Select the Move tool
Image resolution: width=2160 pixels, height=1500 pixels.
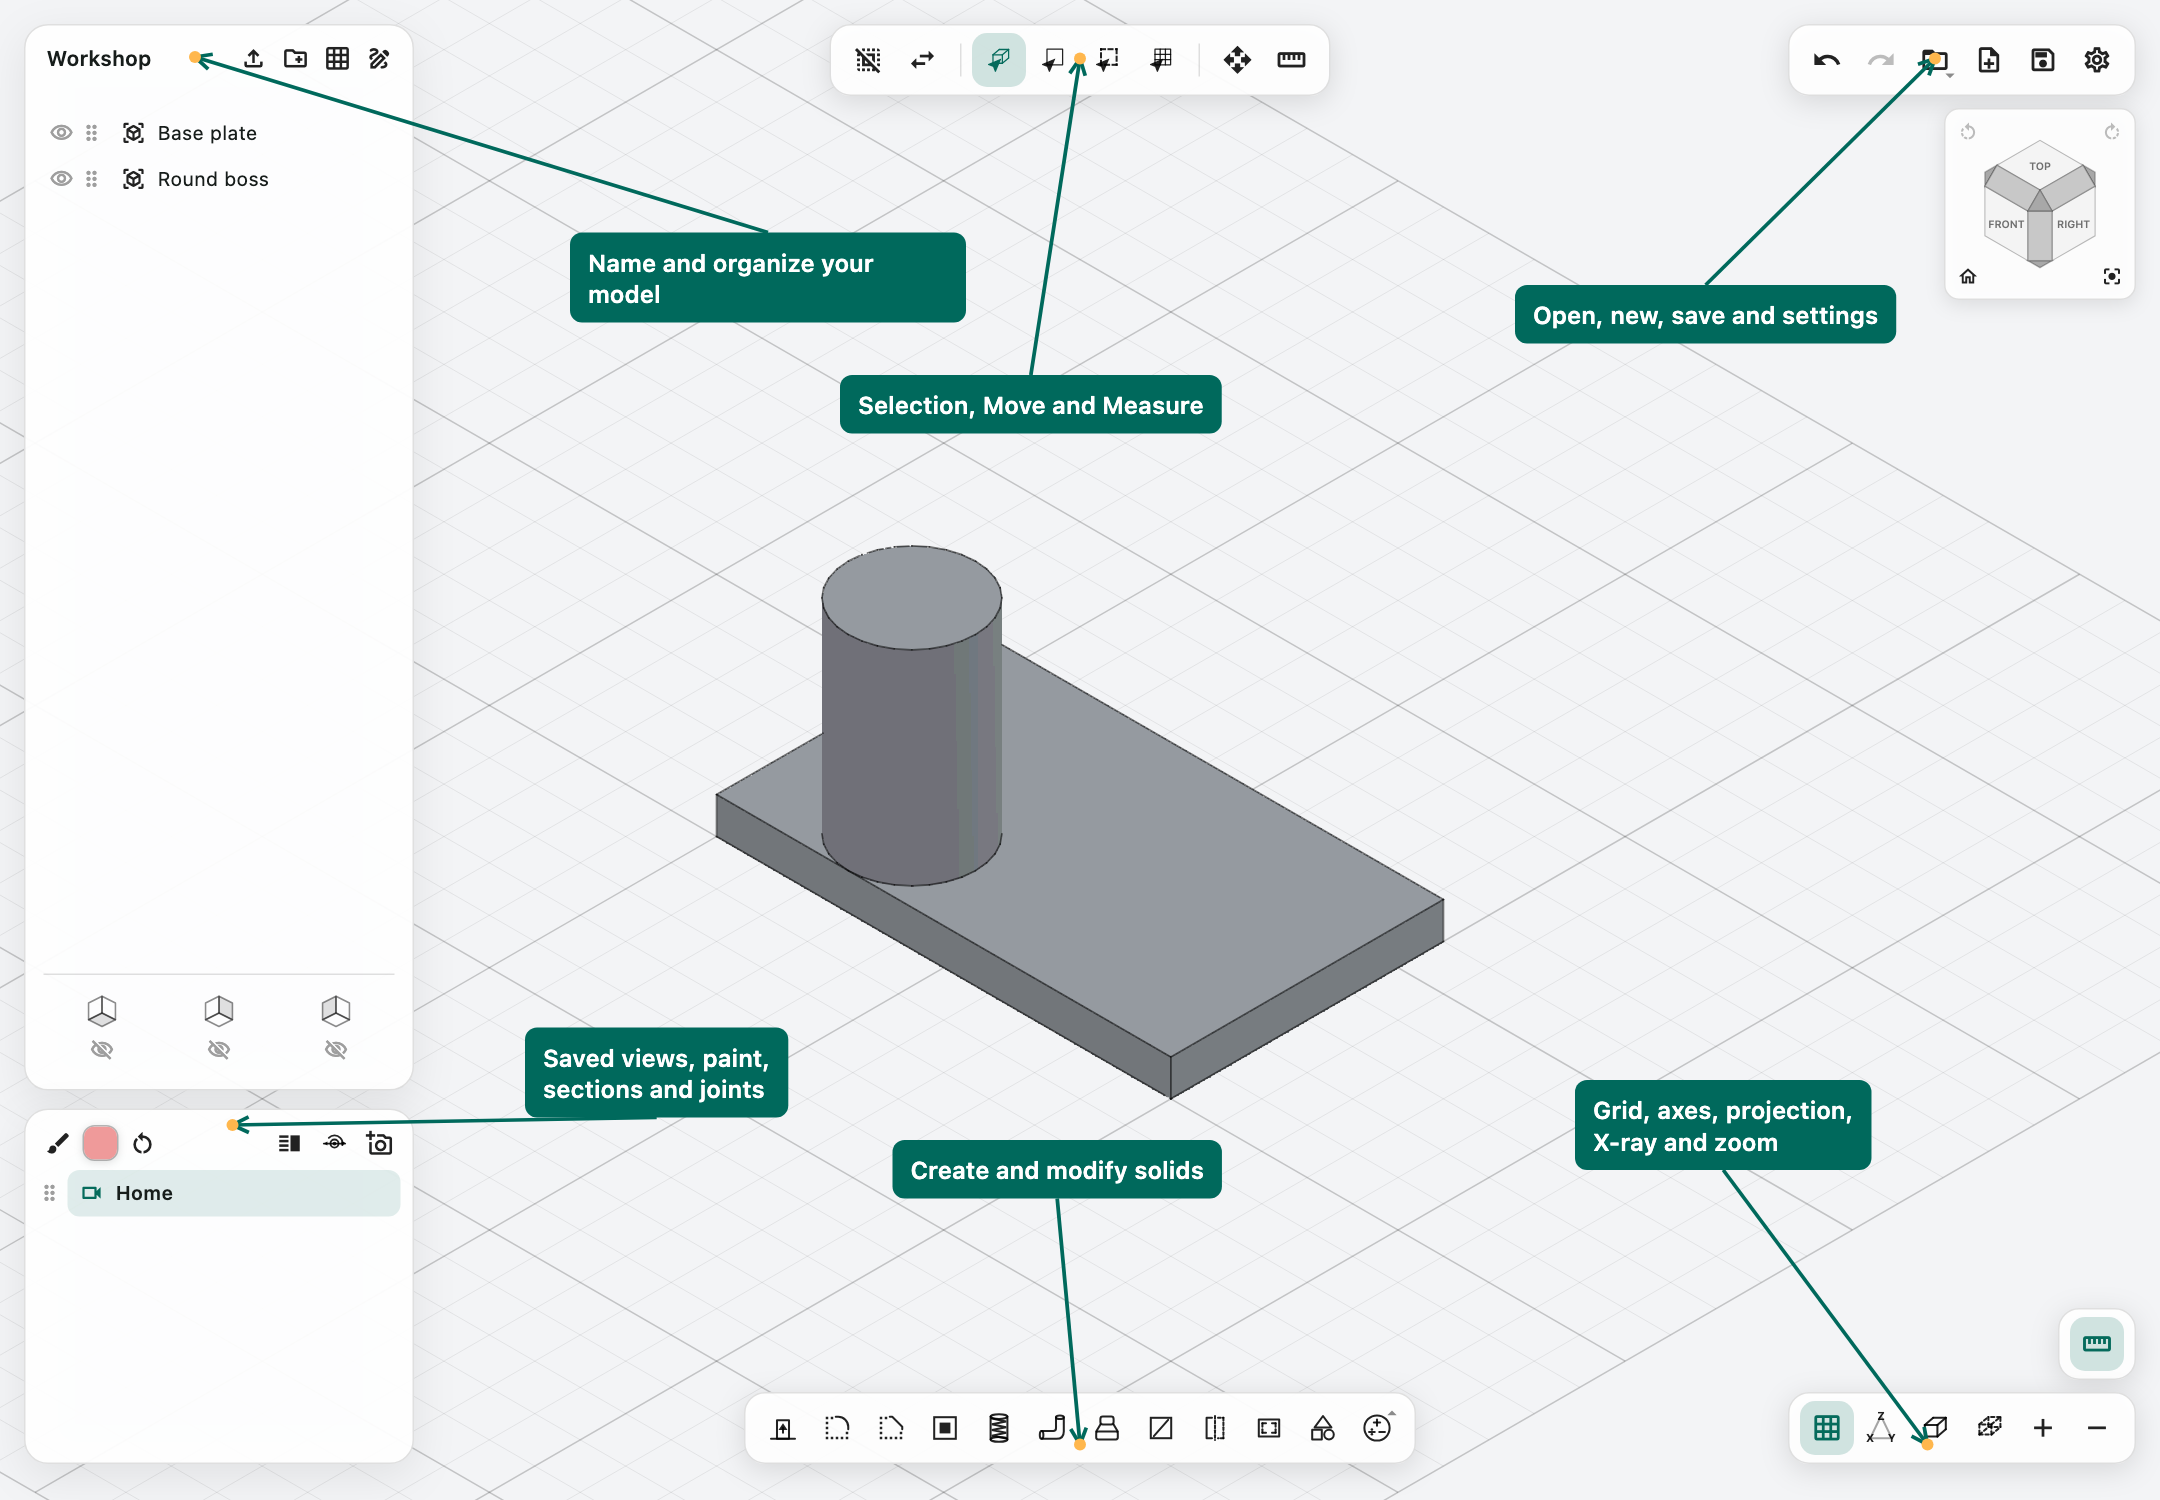(x=1237, y=60)
